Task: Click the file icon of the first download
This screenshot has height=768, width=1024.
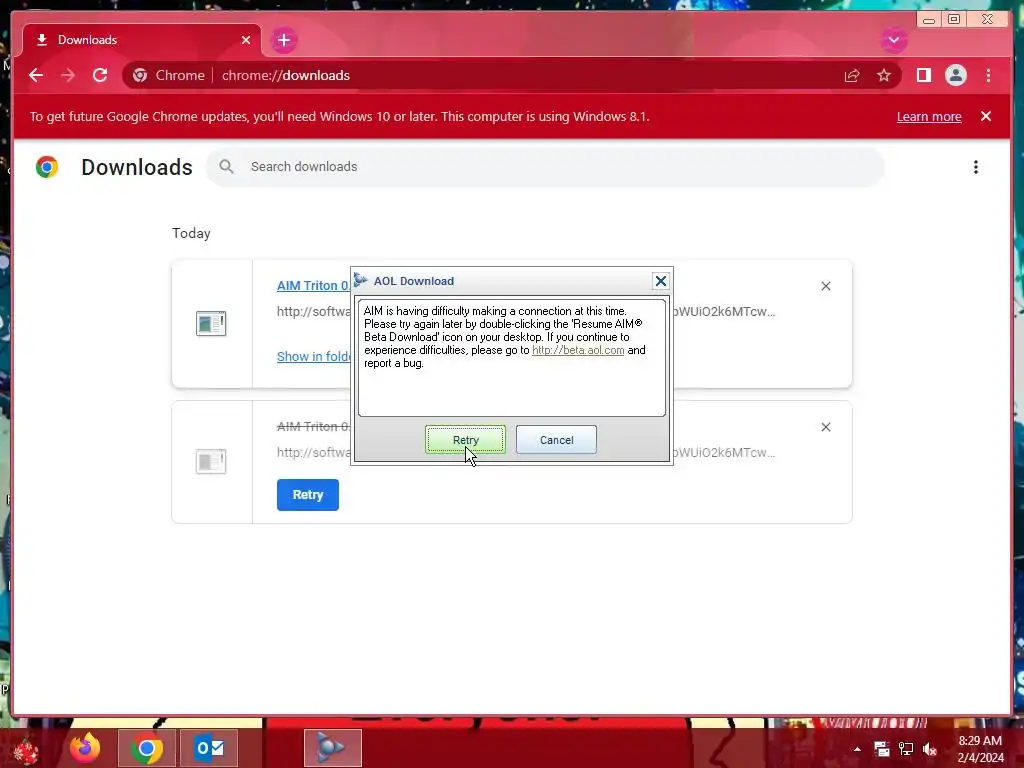Action: [211, 323]
